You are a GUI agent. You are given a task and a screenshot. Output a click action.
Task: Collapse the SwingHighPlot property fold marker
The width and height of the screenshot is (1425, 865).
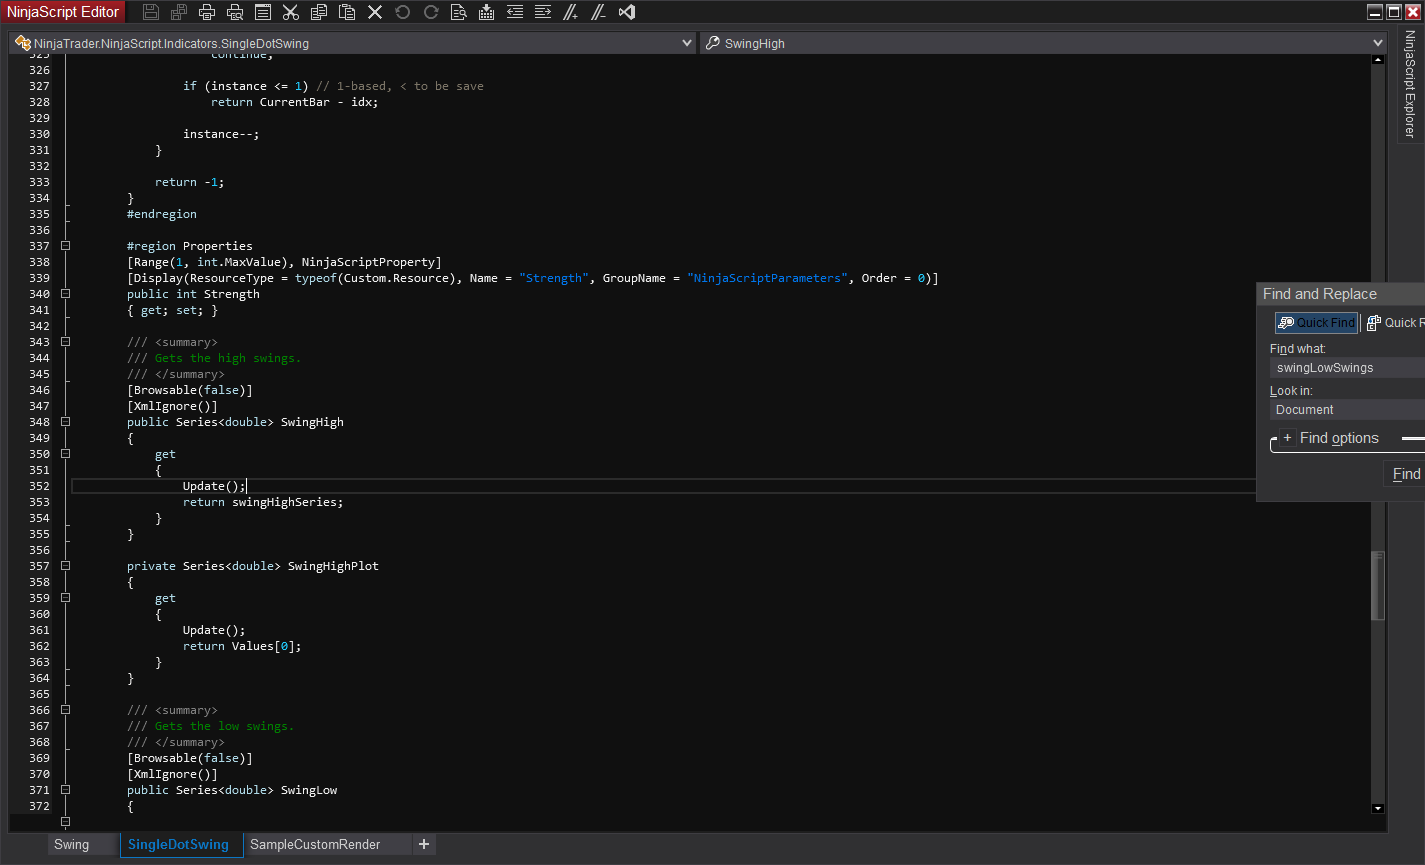point(65,566)
